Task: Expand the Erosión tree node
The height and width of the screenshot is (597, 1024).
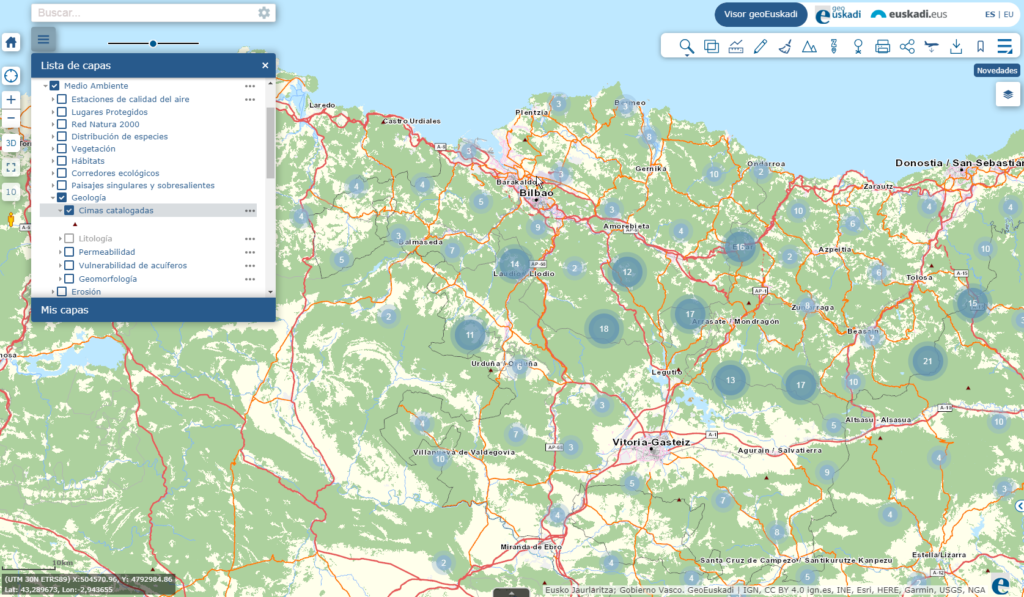Action: [x=53, y=292]
